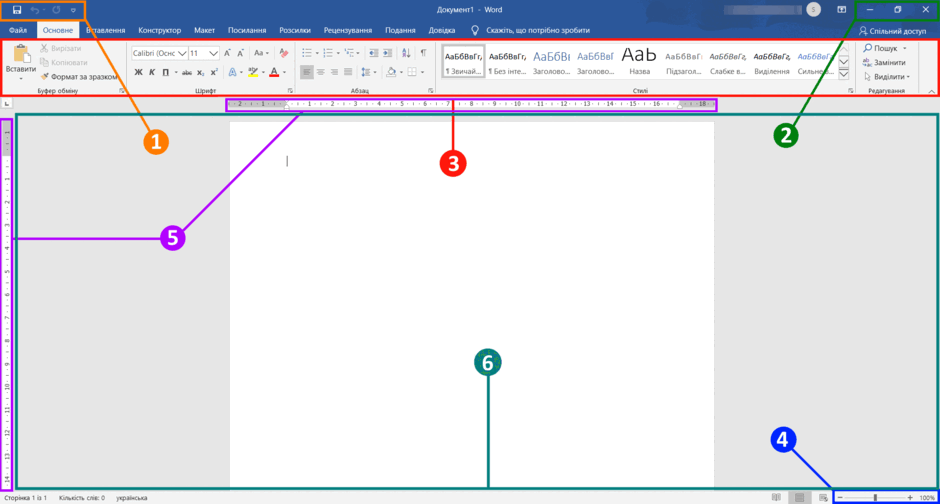Decrease paragraph indent icon
The width and height of the screenshot is (940, 504).
coord(373,53)
